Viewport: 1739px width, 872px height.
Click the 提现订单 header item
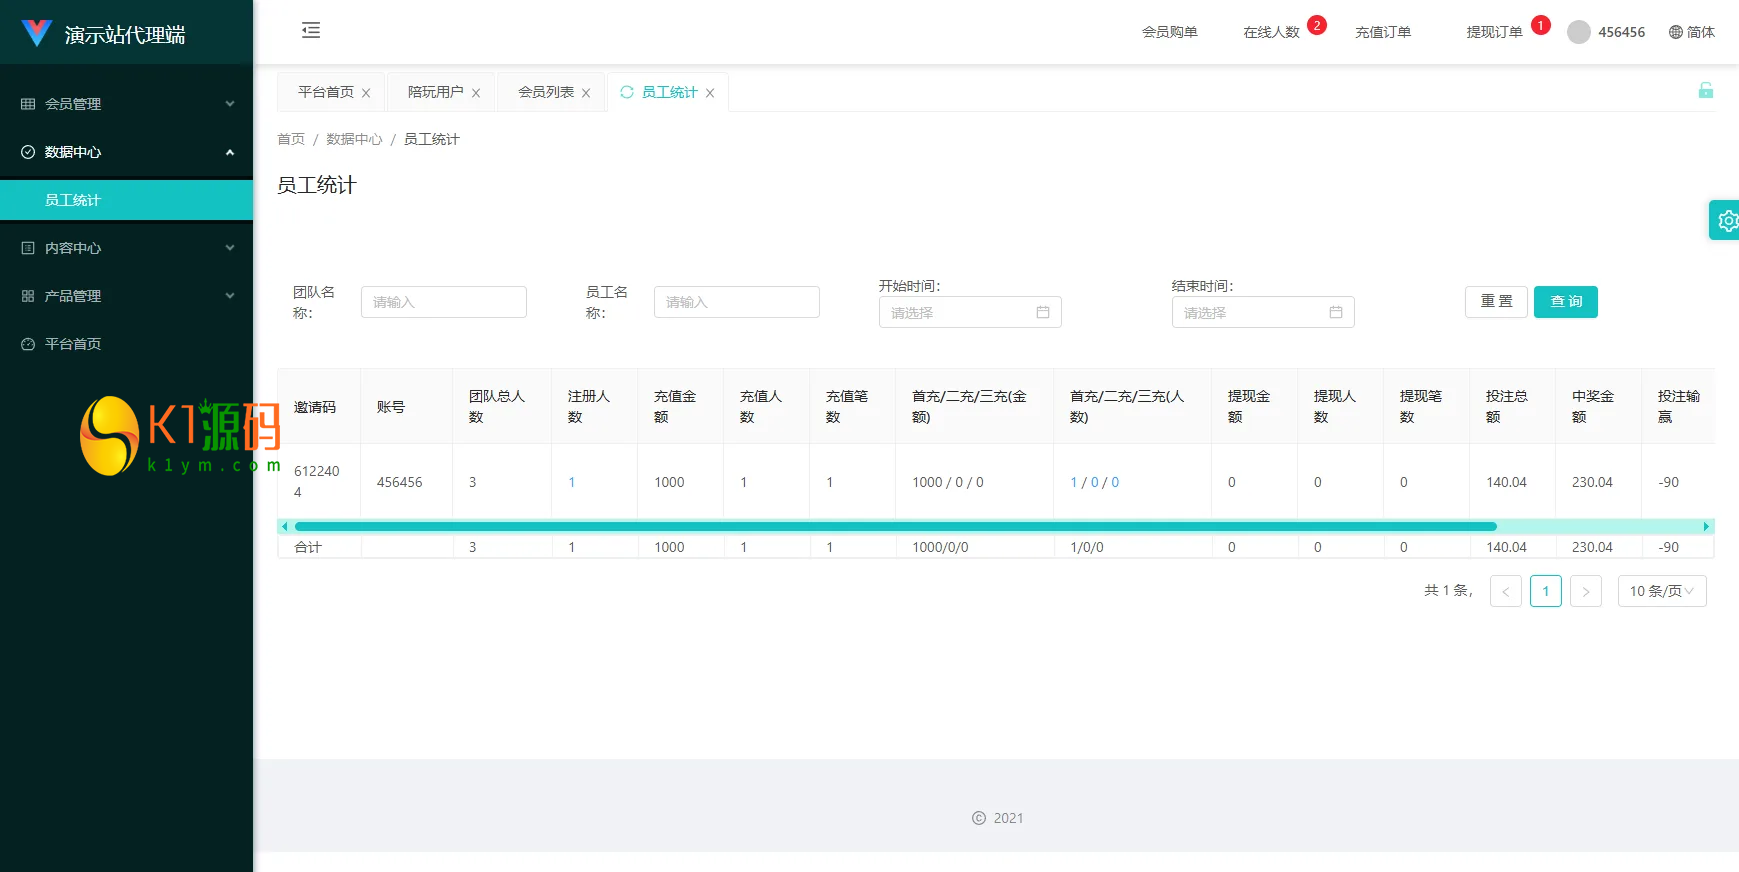pyautogui.click(x=1494, y=32)
